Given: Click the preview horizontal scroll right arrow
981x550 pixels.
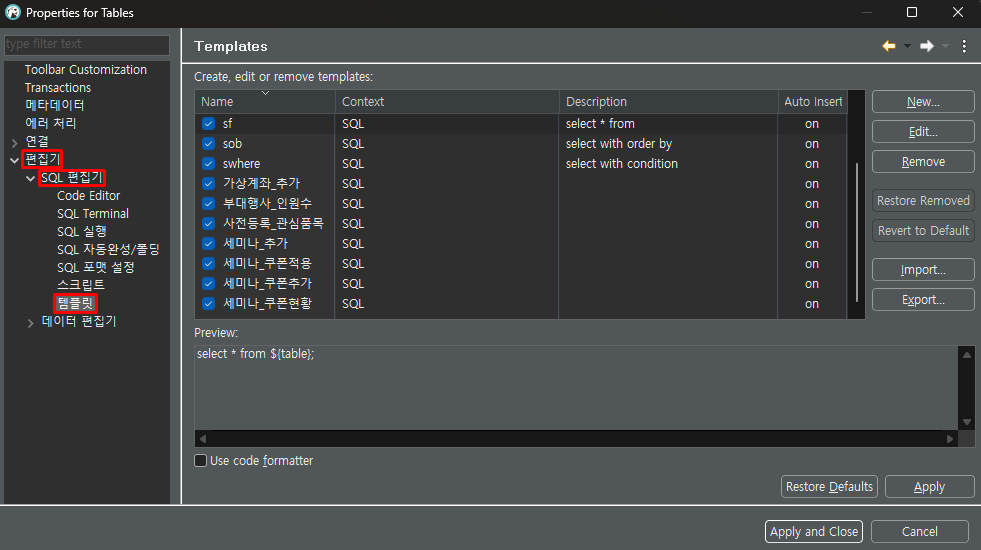Looking at the screenshot, I should point(950,439).
